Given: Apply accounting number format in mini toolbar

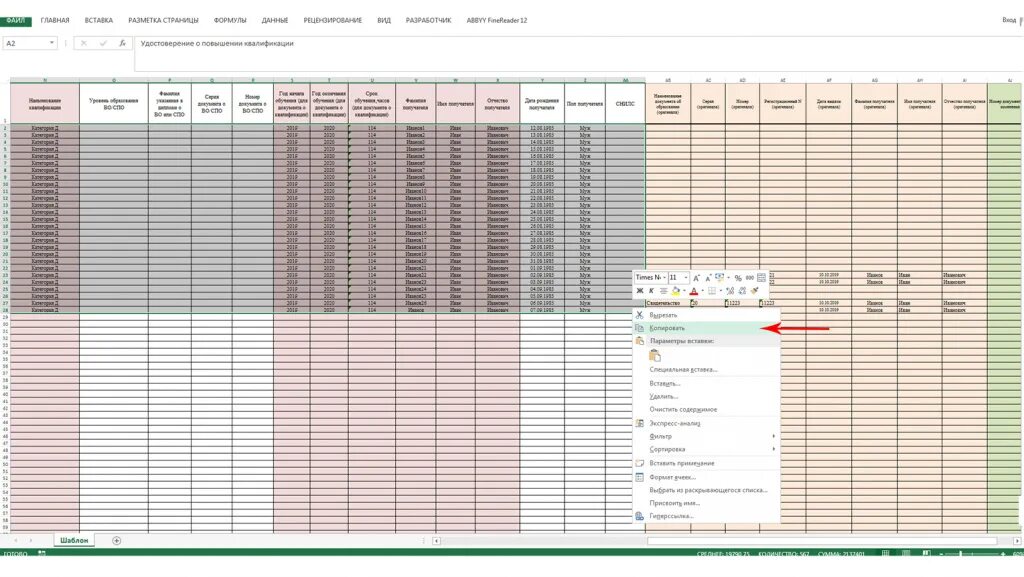Looking at the screenshot, I should point(719,277).
